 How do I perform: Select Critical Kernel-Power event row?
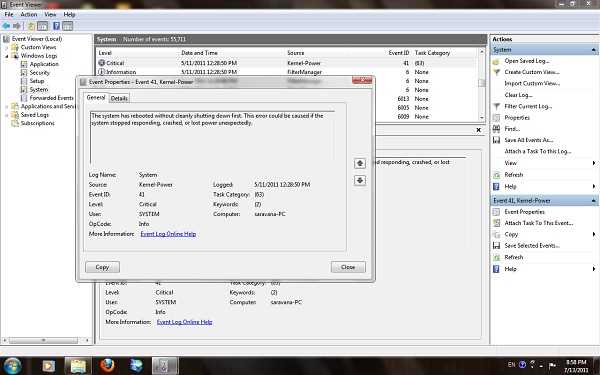(x=286, y=63)
